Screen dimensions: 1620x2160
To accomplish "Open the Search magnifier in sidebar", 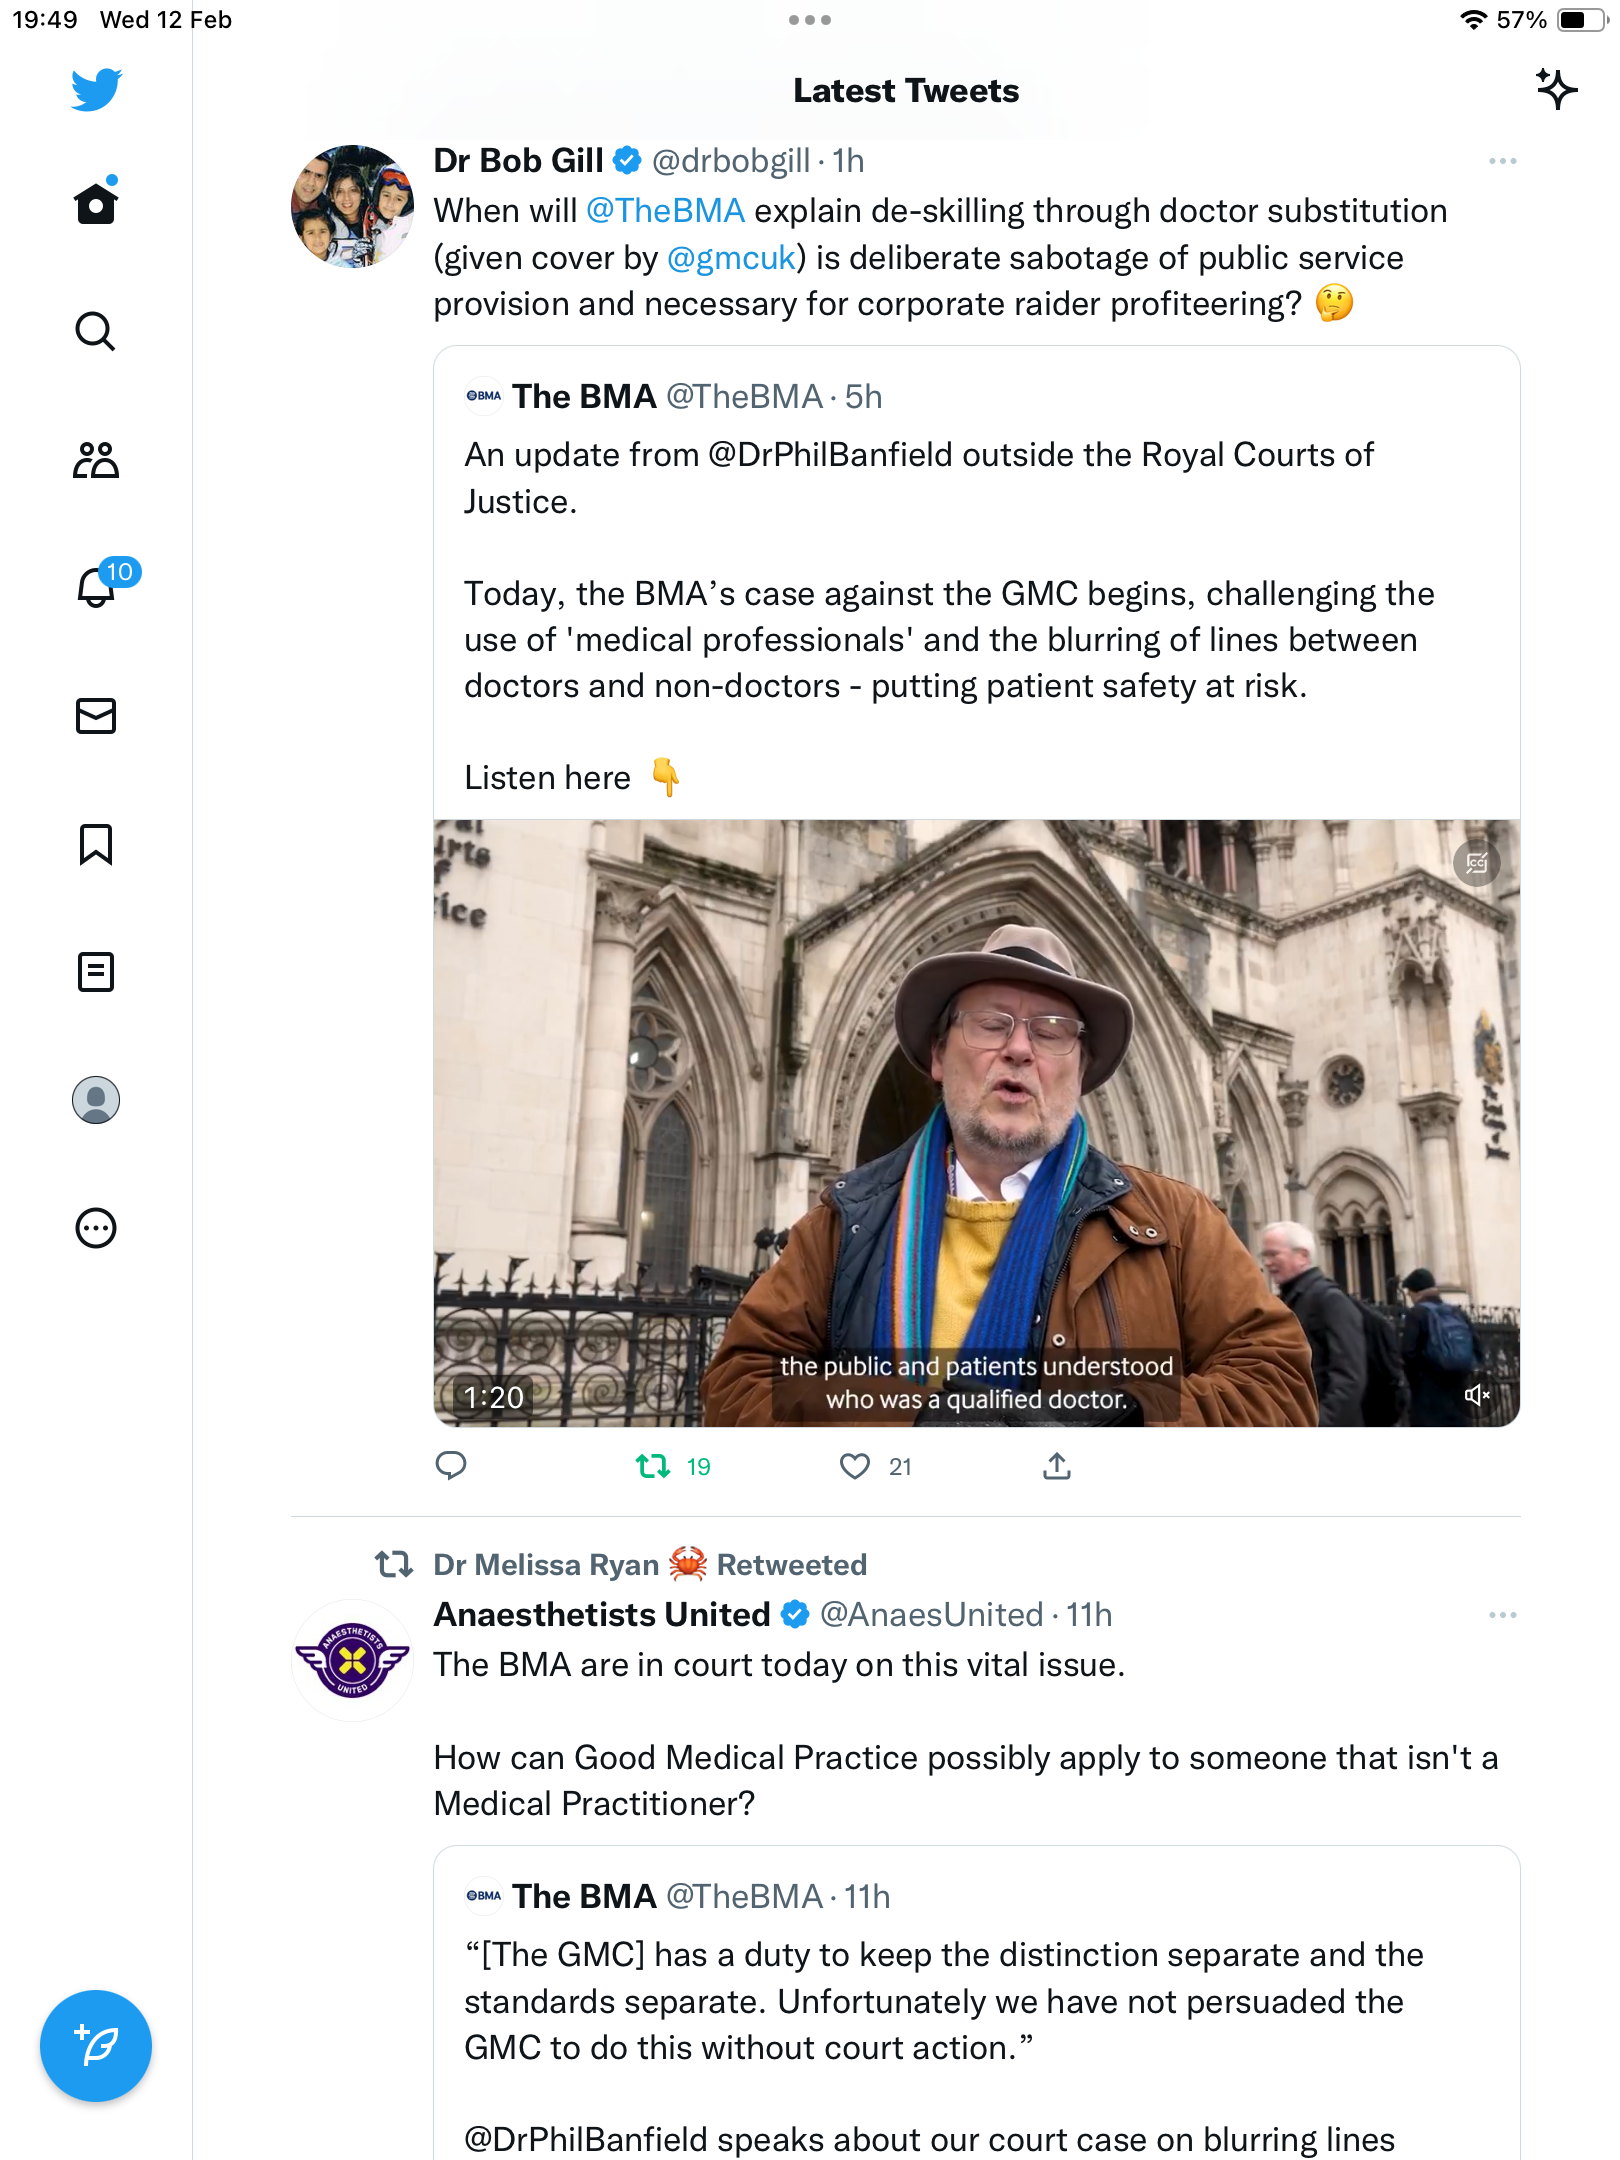I will [96, 331].
